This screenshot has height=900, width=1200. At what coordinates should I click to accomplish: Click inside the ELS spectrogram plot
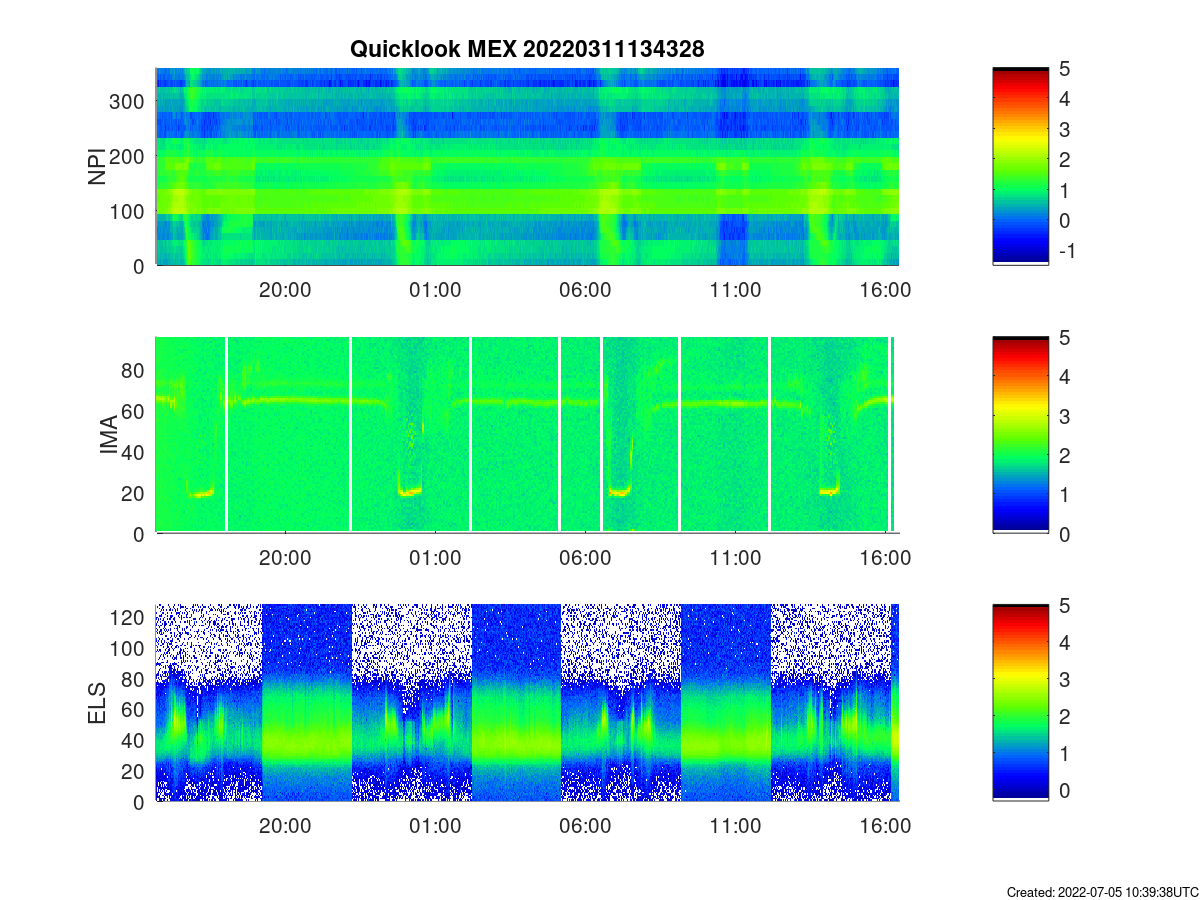tap(527, 703)
